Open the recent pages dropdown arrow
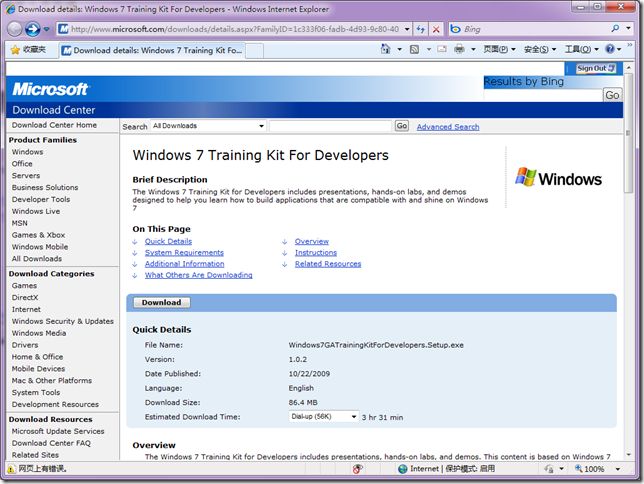The image size is (644, 484). (x=46, y=29)
